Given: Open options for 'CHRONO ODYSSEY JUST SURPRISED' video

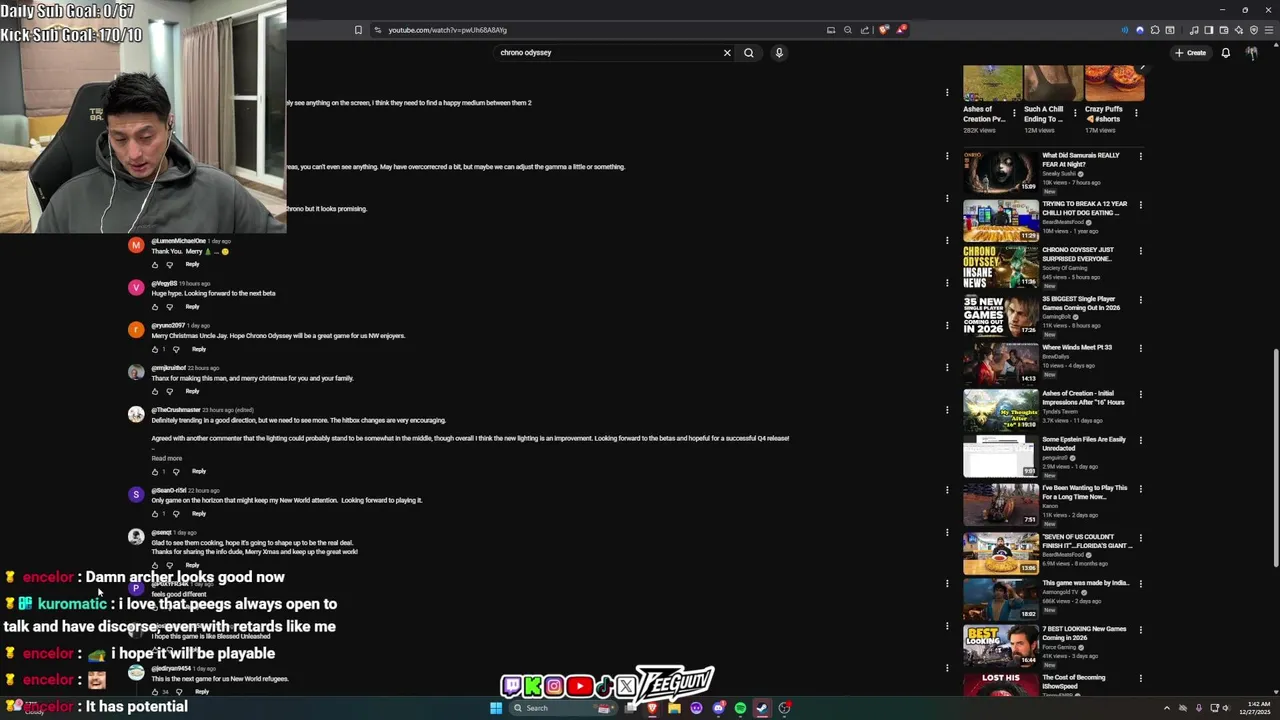Looking at the screenshot, I should (x=1140, y=251).
